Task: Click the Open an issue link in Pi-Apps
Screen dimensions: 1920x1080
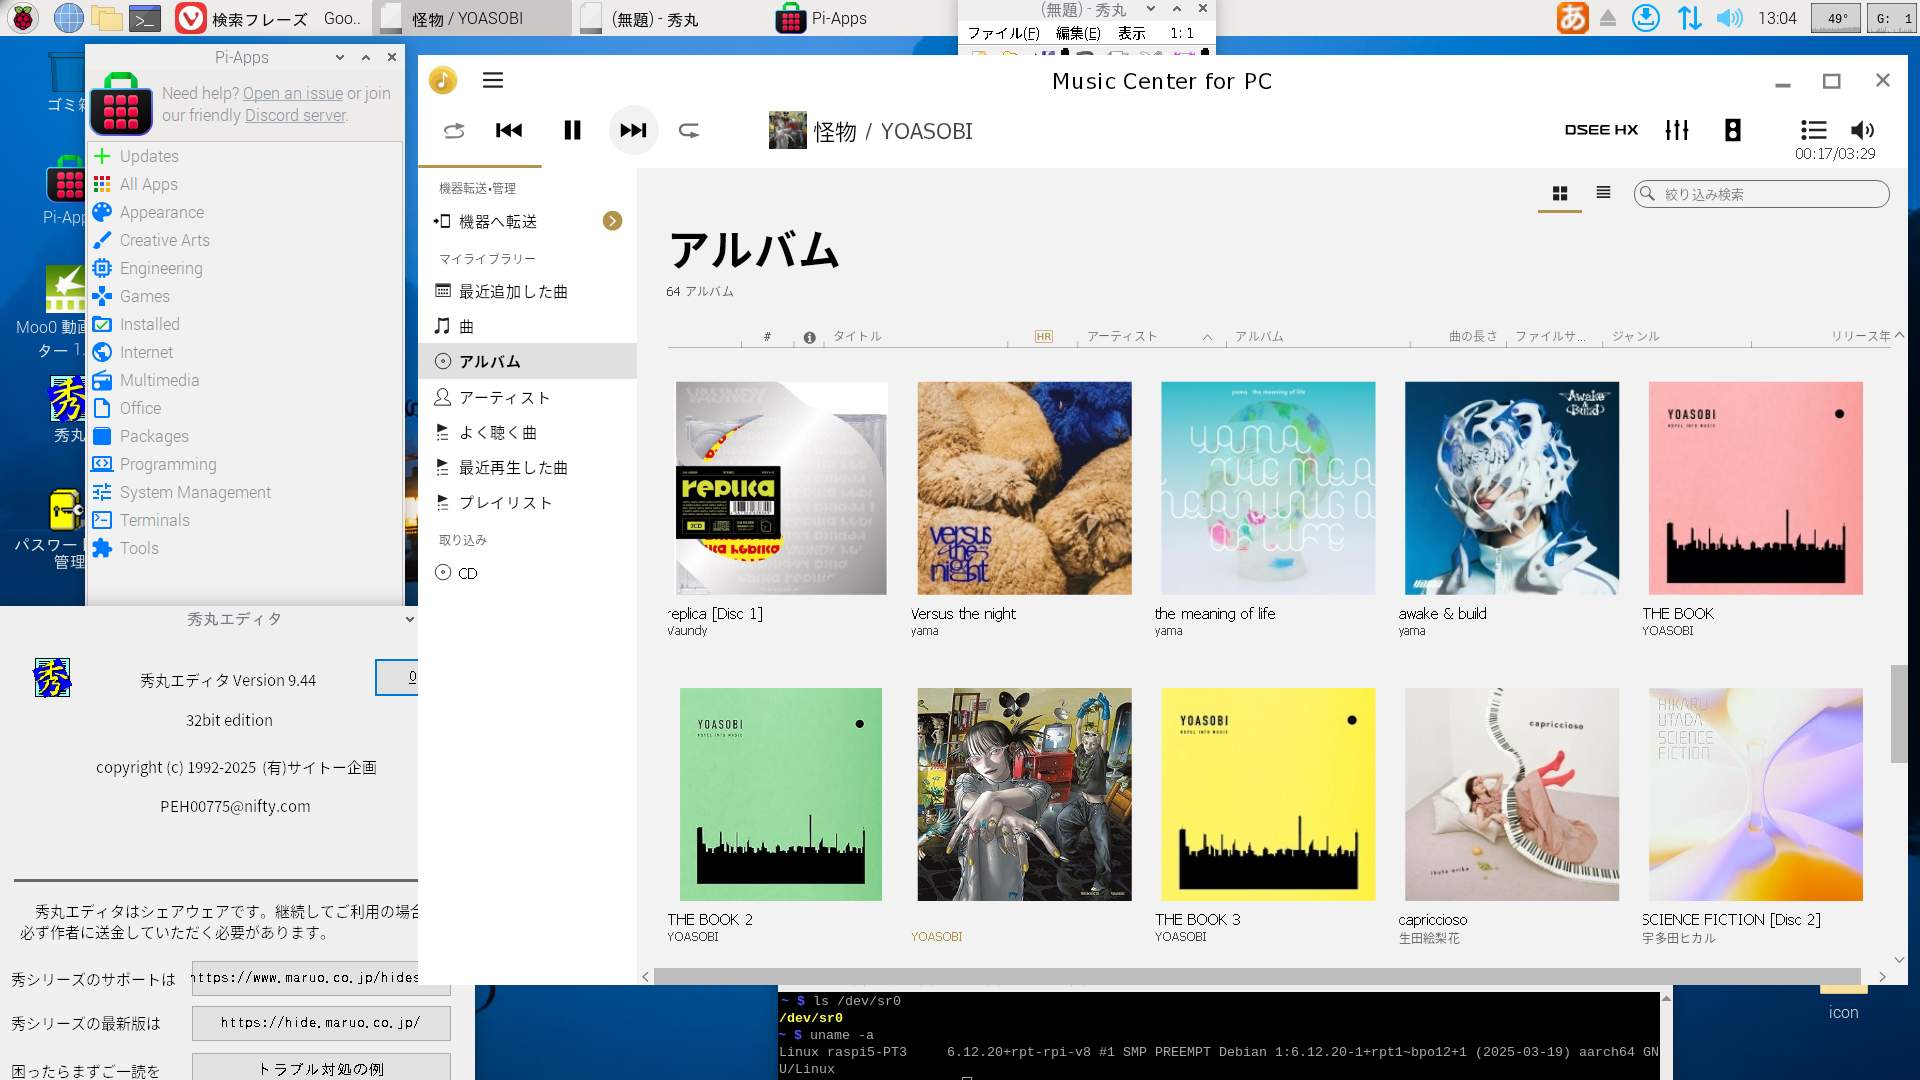Action: click(292, 93)
